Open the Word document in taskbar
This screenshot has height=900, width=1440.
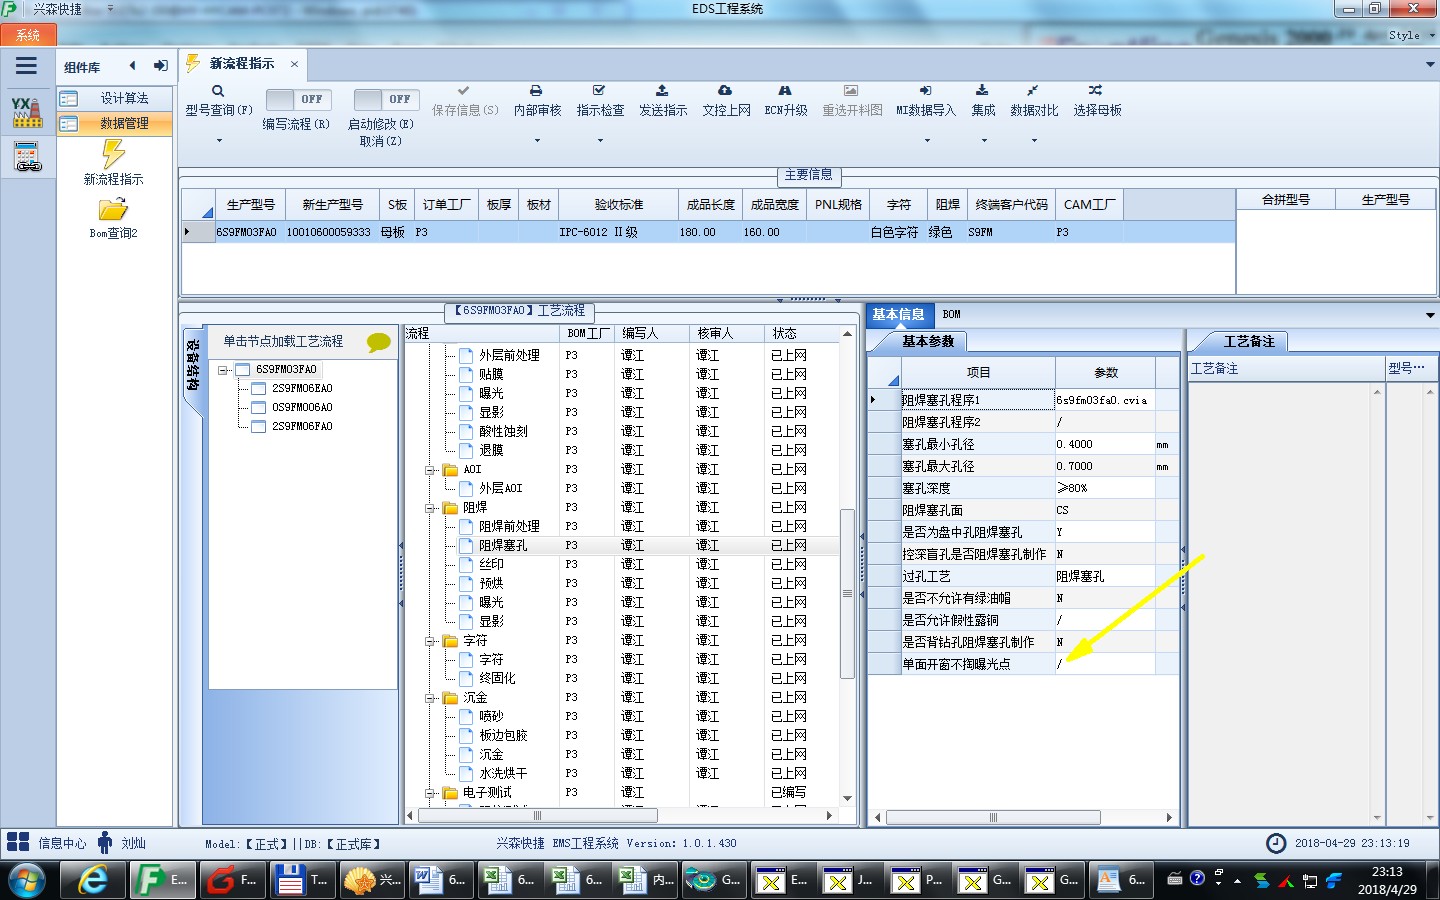coord(439,880)
